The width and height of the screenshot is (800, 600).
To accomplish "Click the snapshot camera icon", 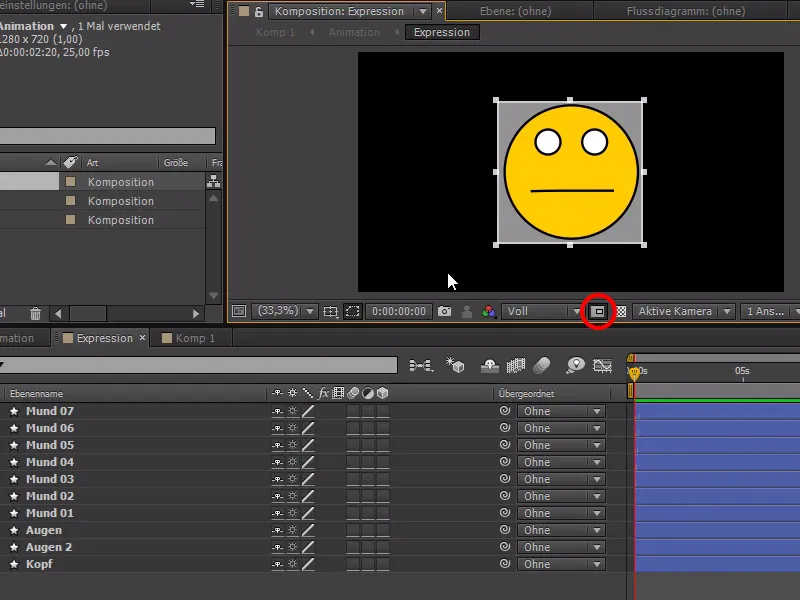I will [444, 311].
